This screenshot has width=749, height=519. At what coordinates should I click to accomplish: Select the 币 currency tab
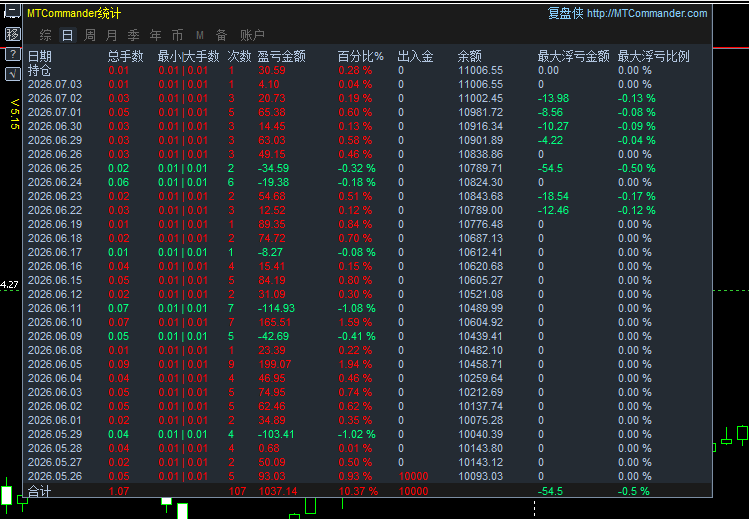pos(177,35)
